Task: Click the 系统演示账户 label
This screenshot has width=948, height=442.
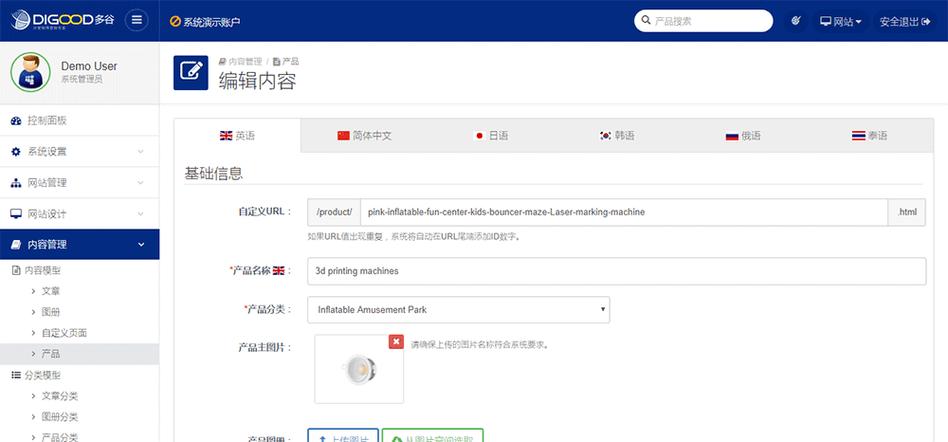Action: coord(212,22)
